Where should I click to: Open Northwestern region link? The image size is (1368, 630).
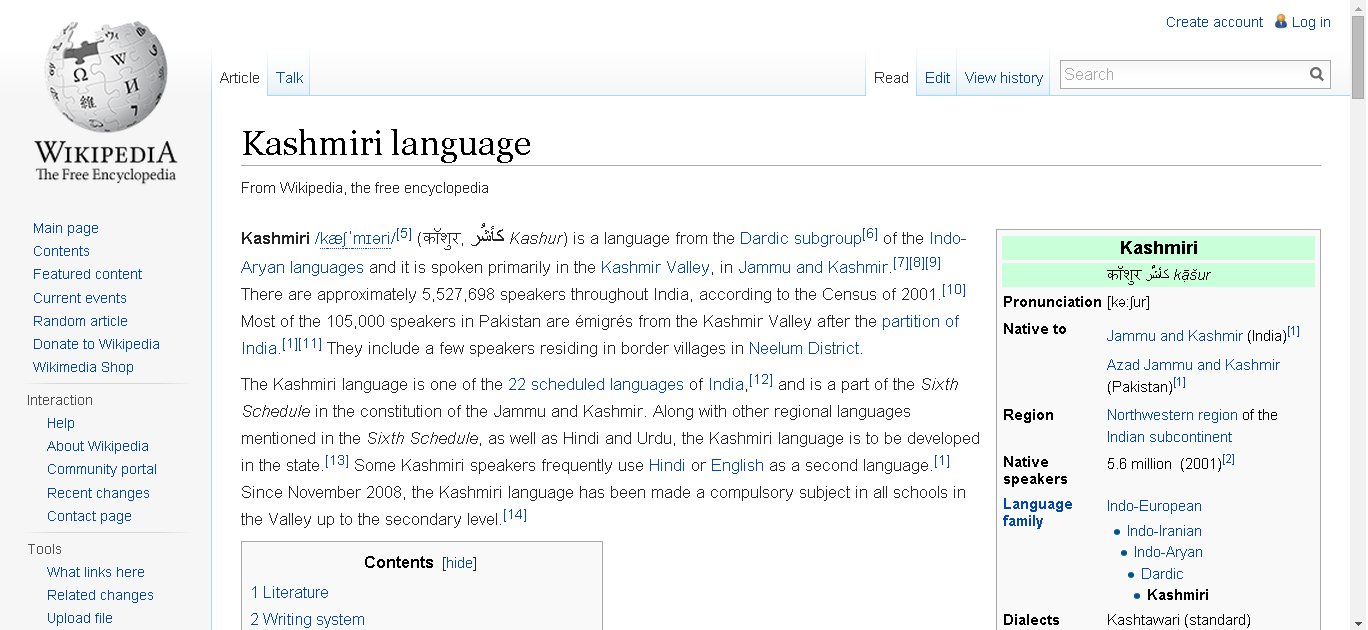pyautogui.click(x=1172, y=415)
